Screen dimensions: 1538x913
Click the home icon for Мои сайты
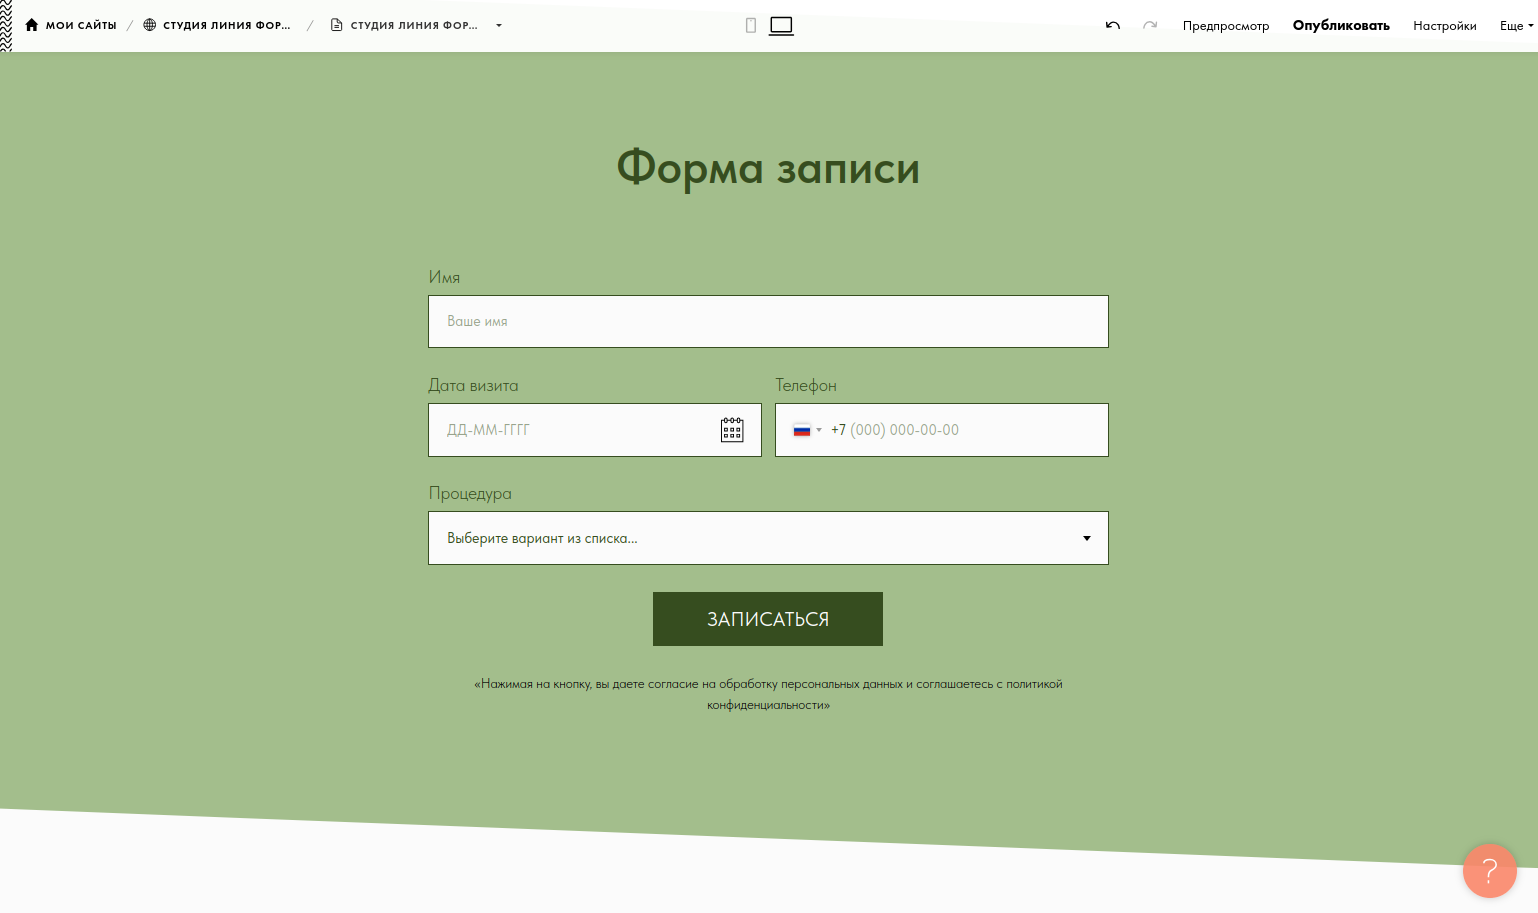click(x=32, y=25)
